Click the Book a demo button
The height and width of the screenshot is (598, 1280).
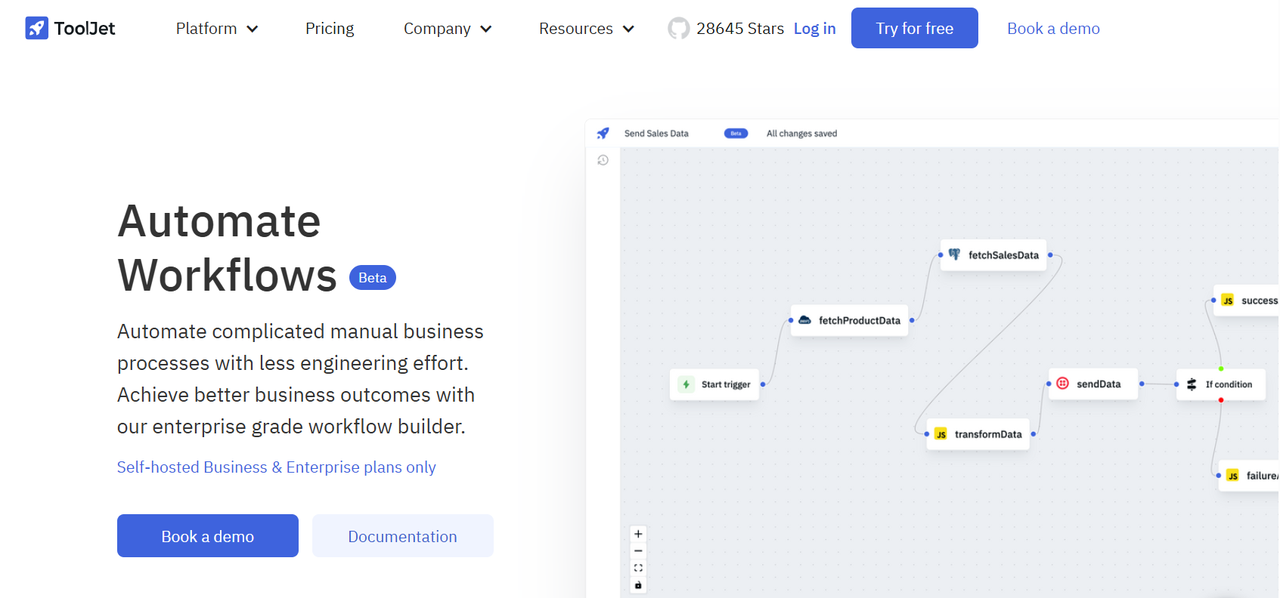click(x=207, y=535)
